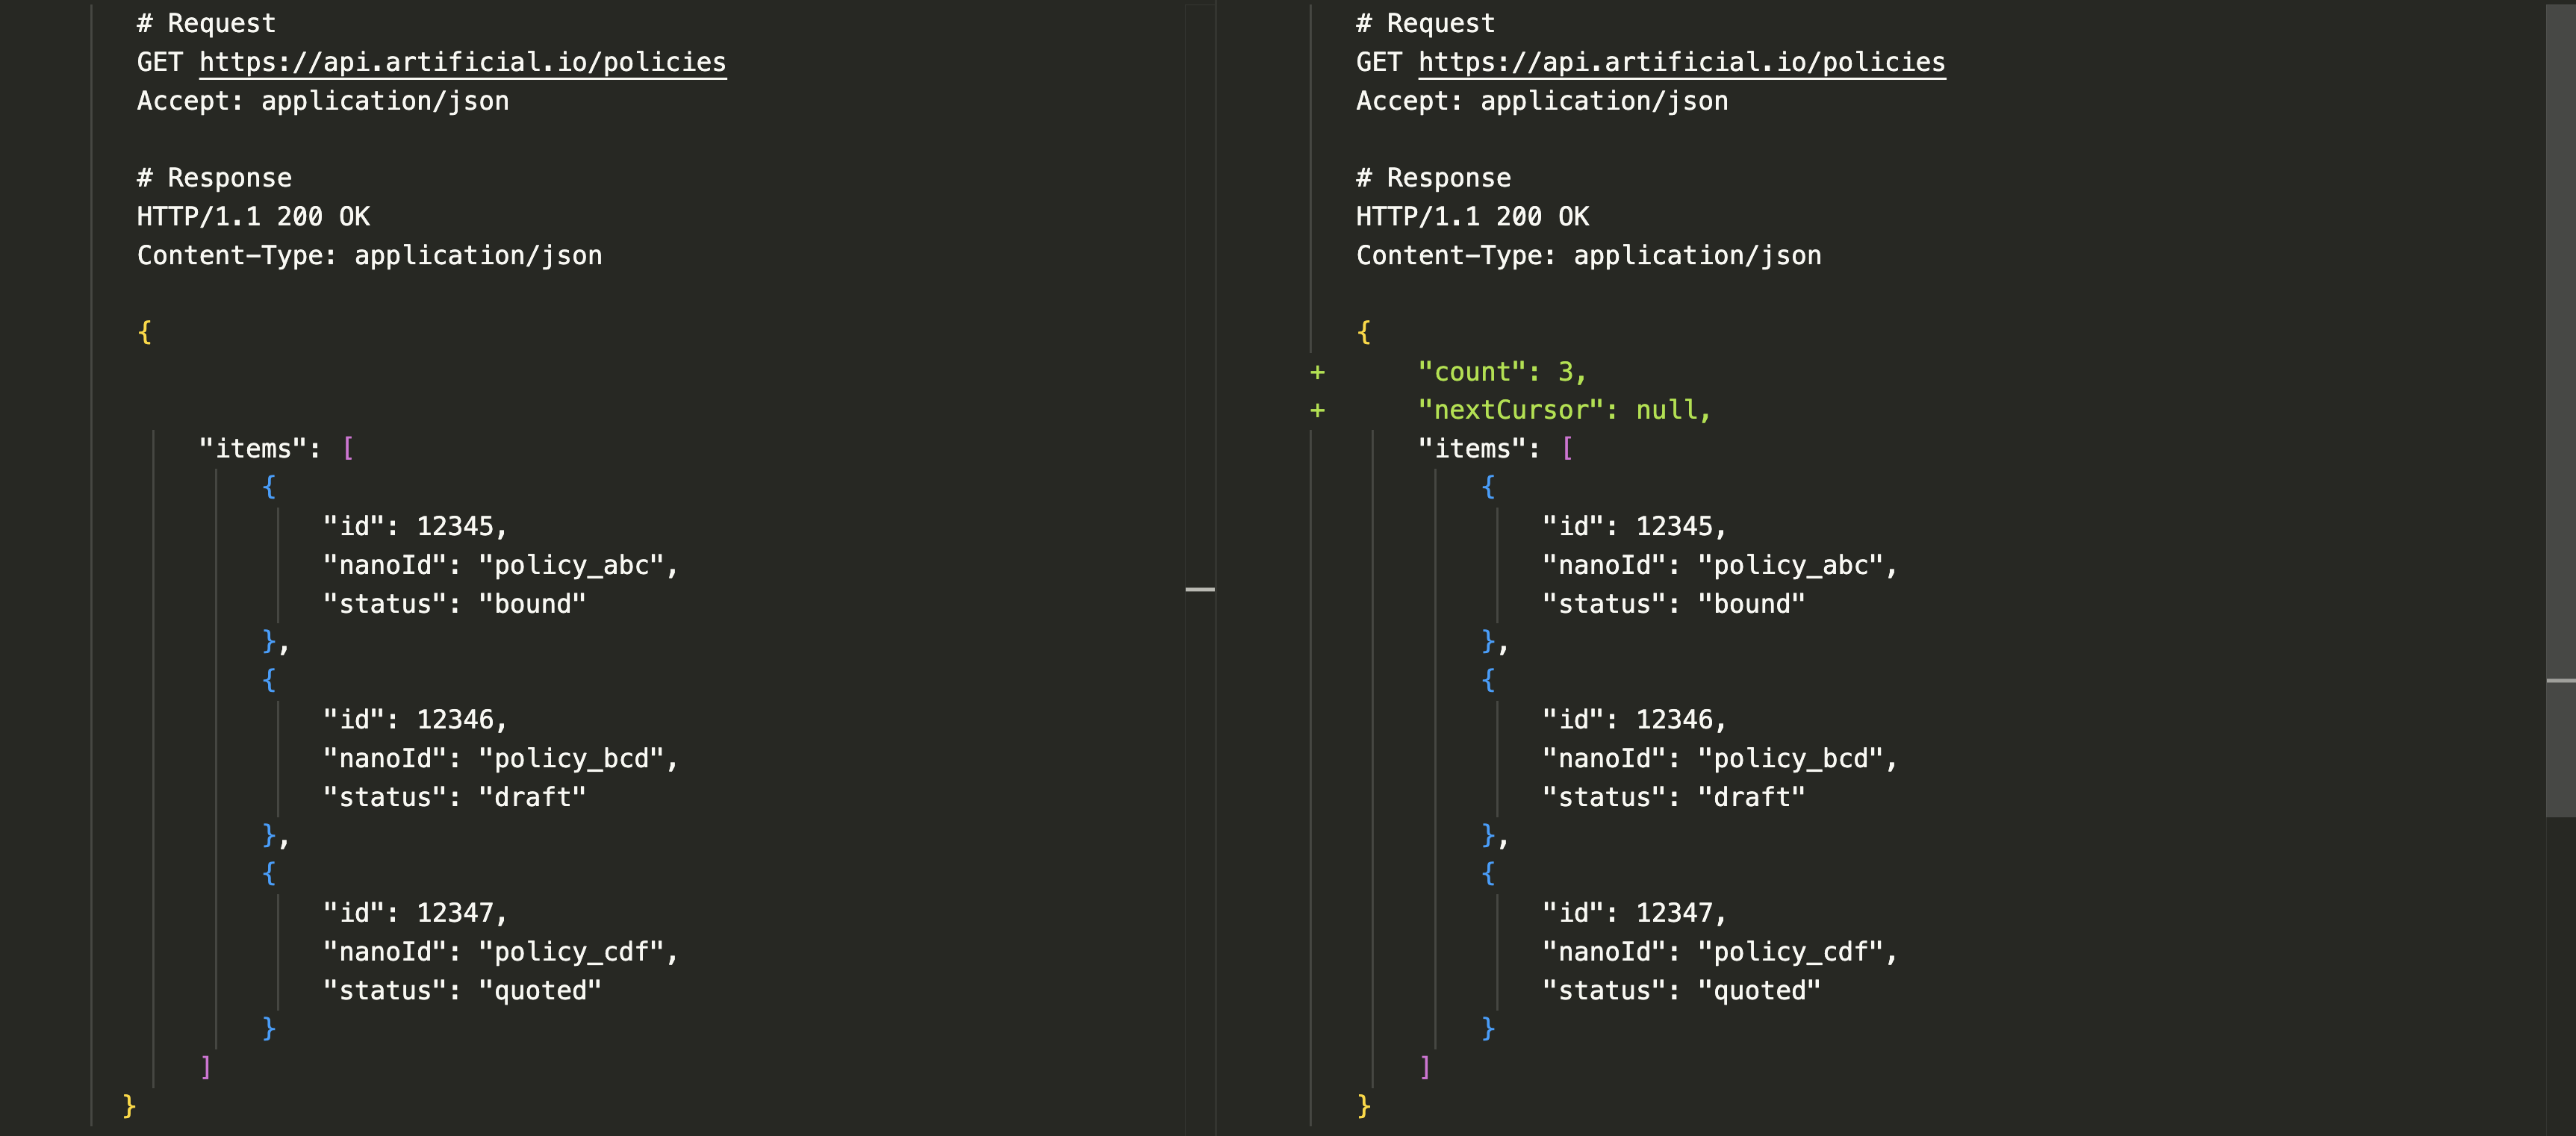Image resolution: width=2576 pixels, height=1136 pixels.
Task: Click "Accept: application/json" in right pane
Action: (1542, 101)
